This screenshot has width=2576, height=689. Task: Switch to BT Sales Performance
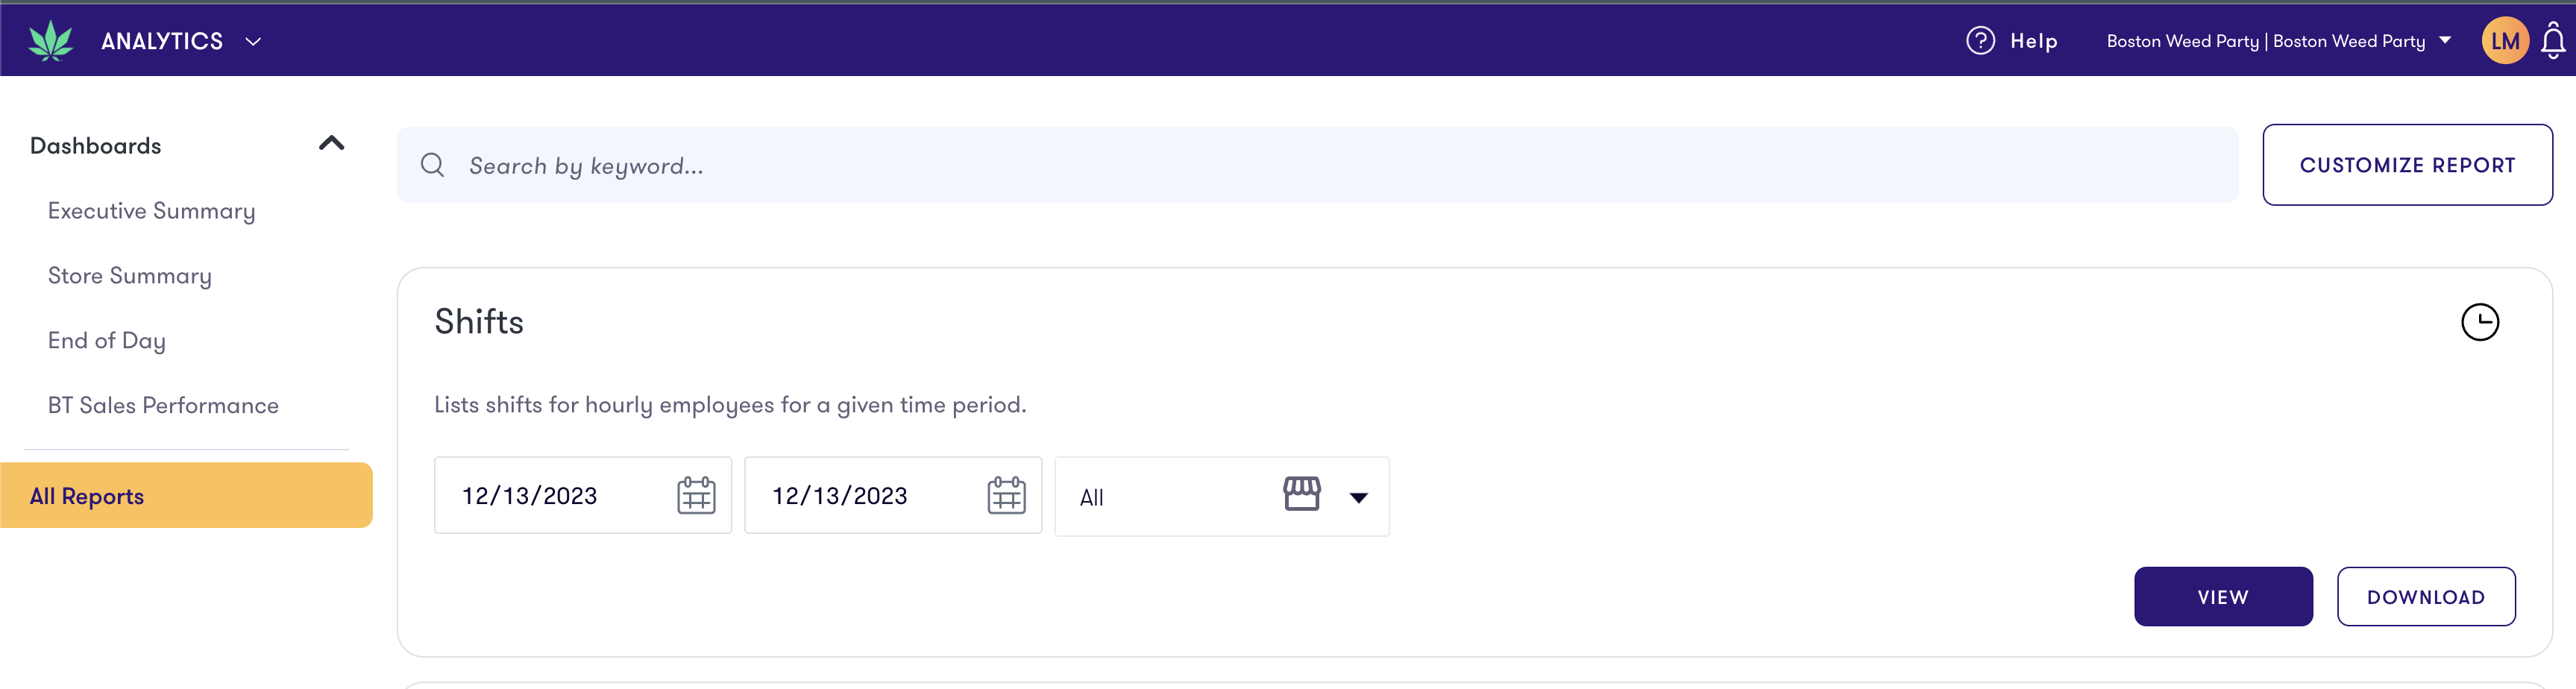point(163,404)
